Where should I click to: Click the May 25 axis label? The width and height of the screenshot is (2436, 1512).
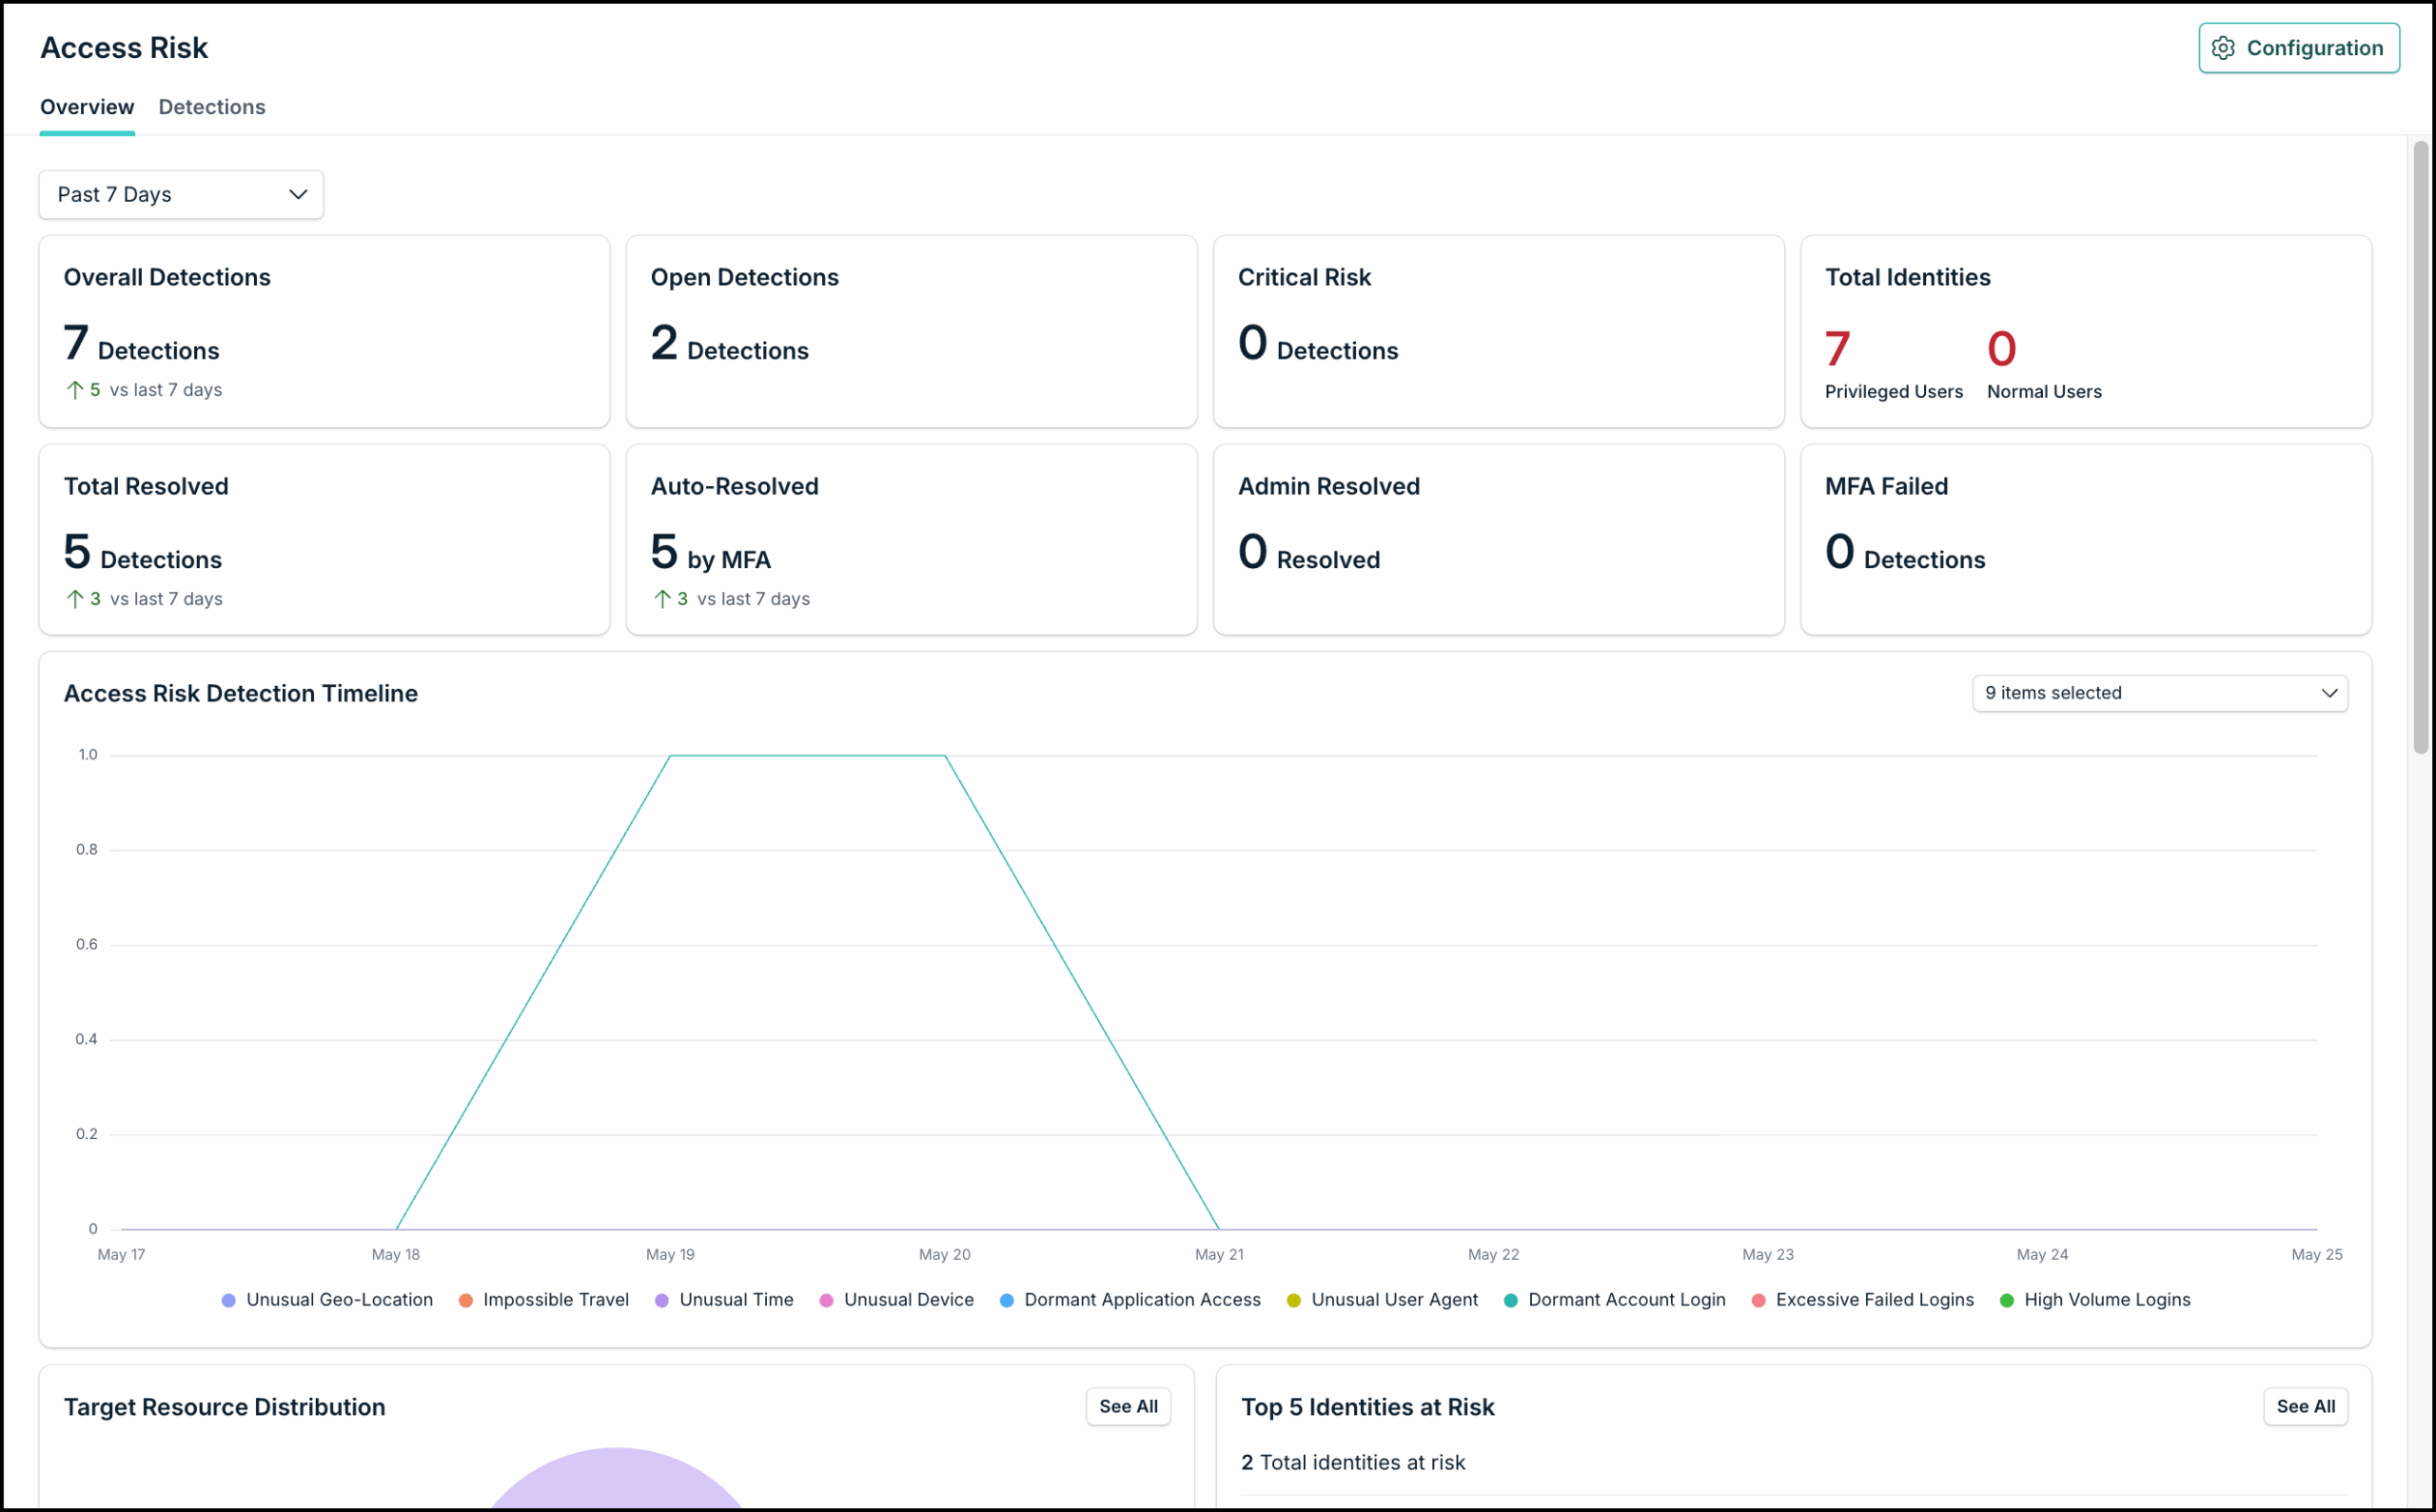(x=2317, y=1254)
